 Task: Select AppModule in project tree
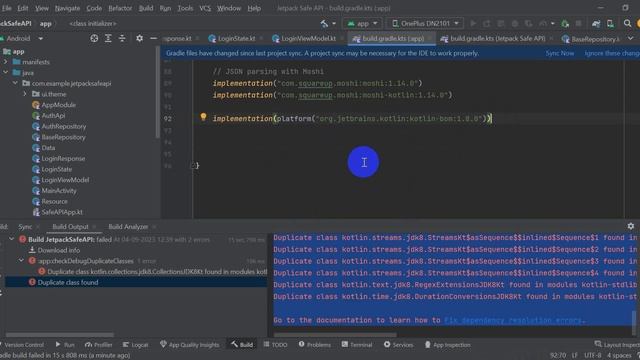[x=54, y=105]
